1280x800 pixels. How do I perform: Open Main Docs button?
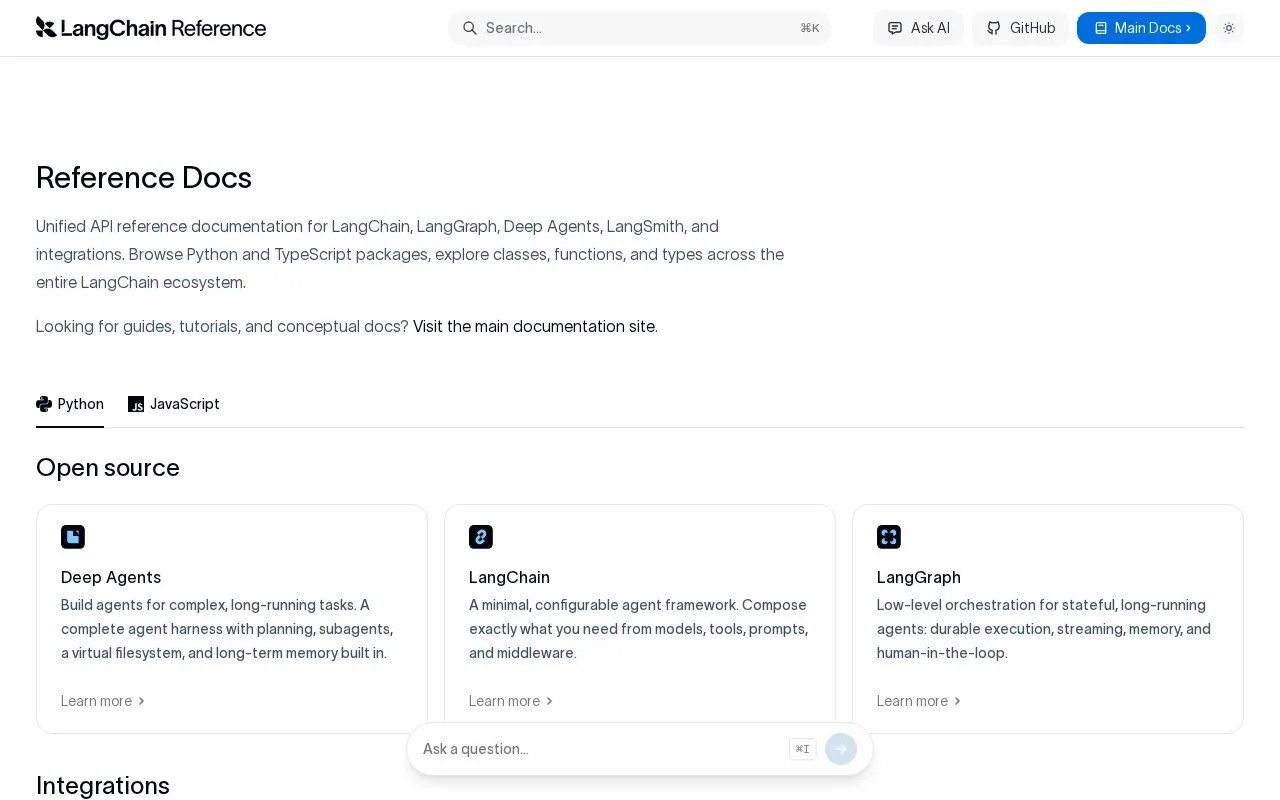pos(1141,28)
